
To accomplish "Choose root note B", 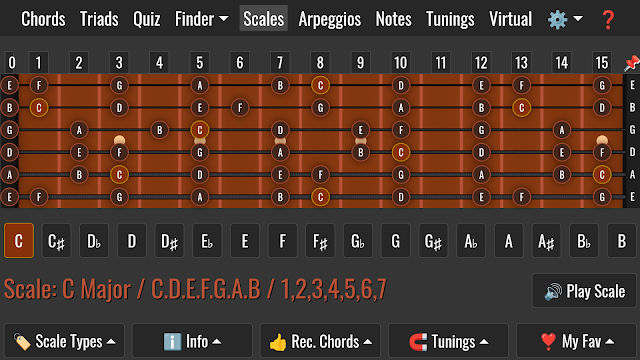I will point(622,241).
